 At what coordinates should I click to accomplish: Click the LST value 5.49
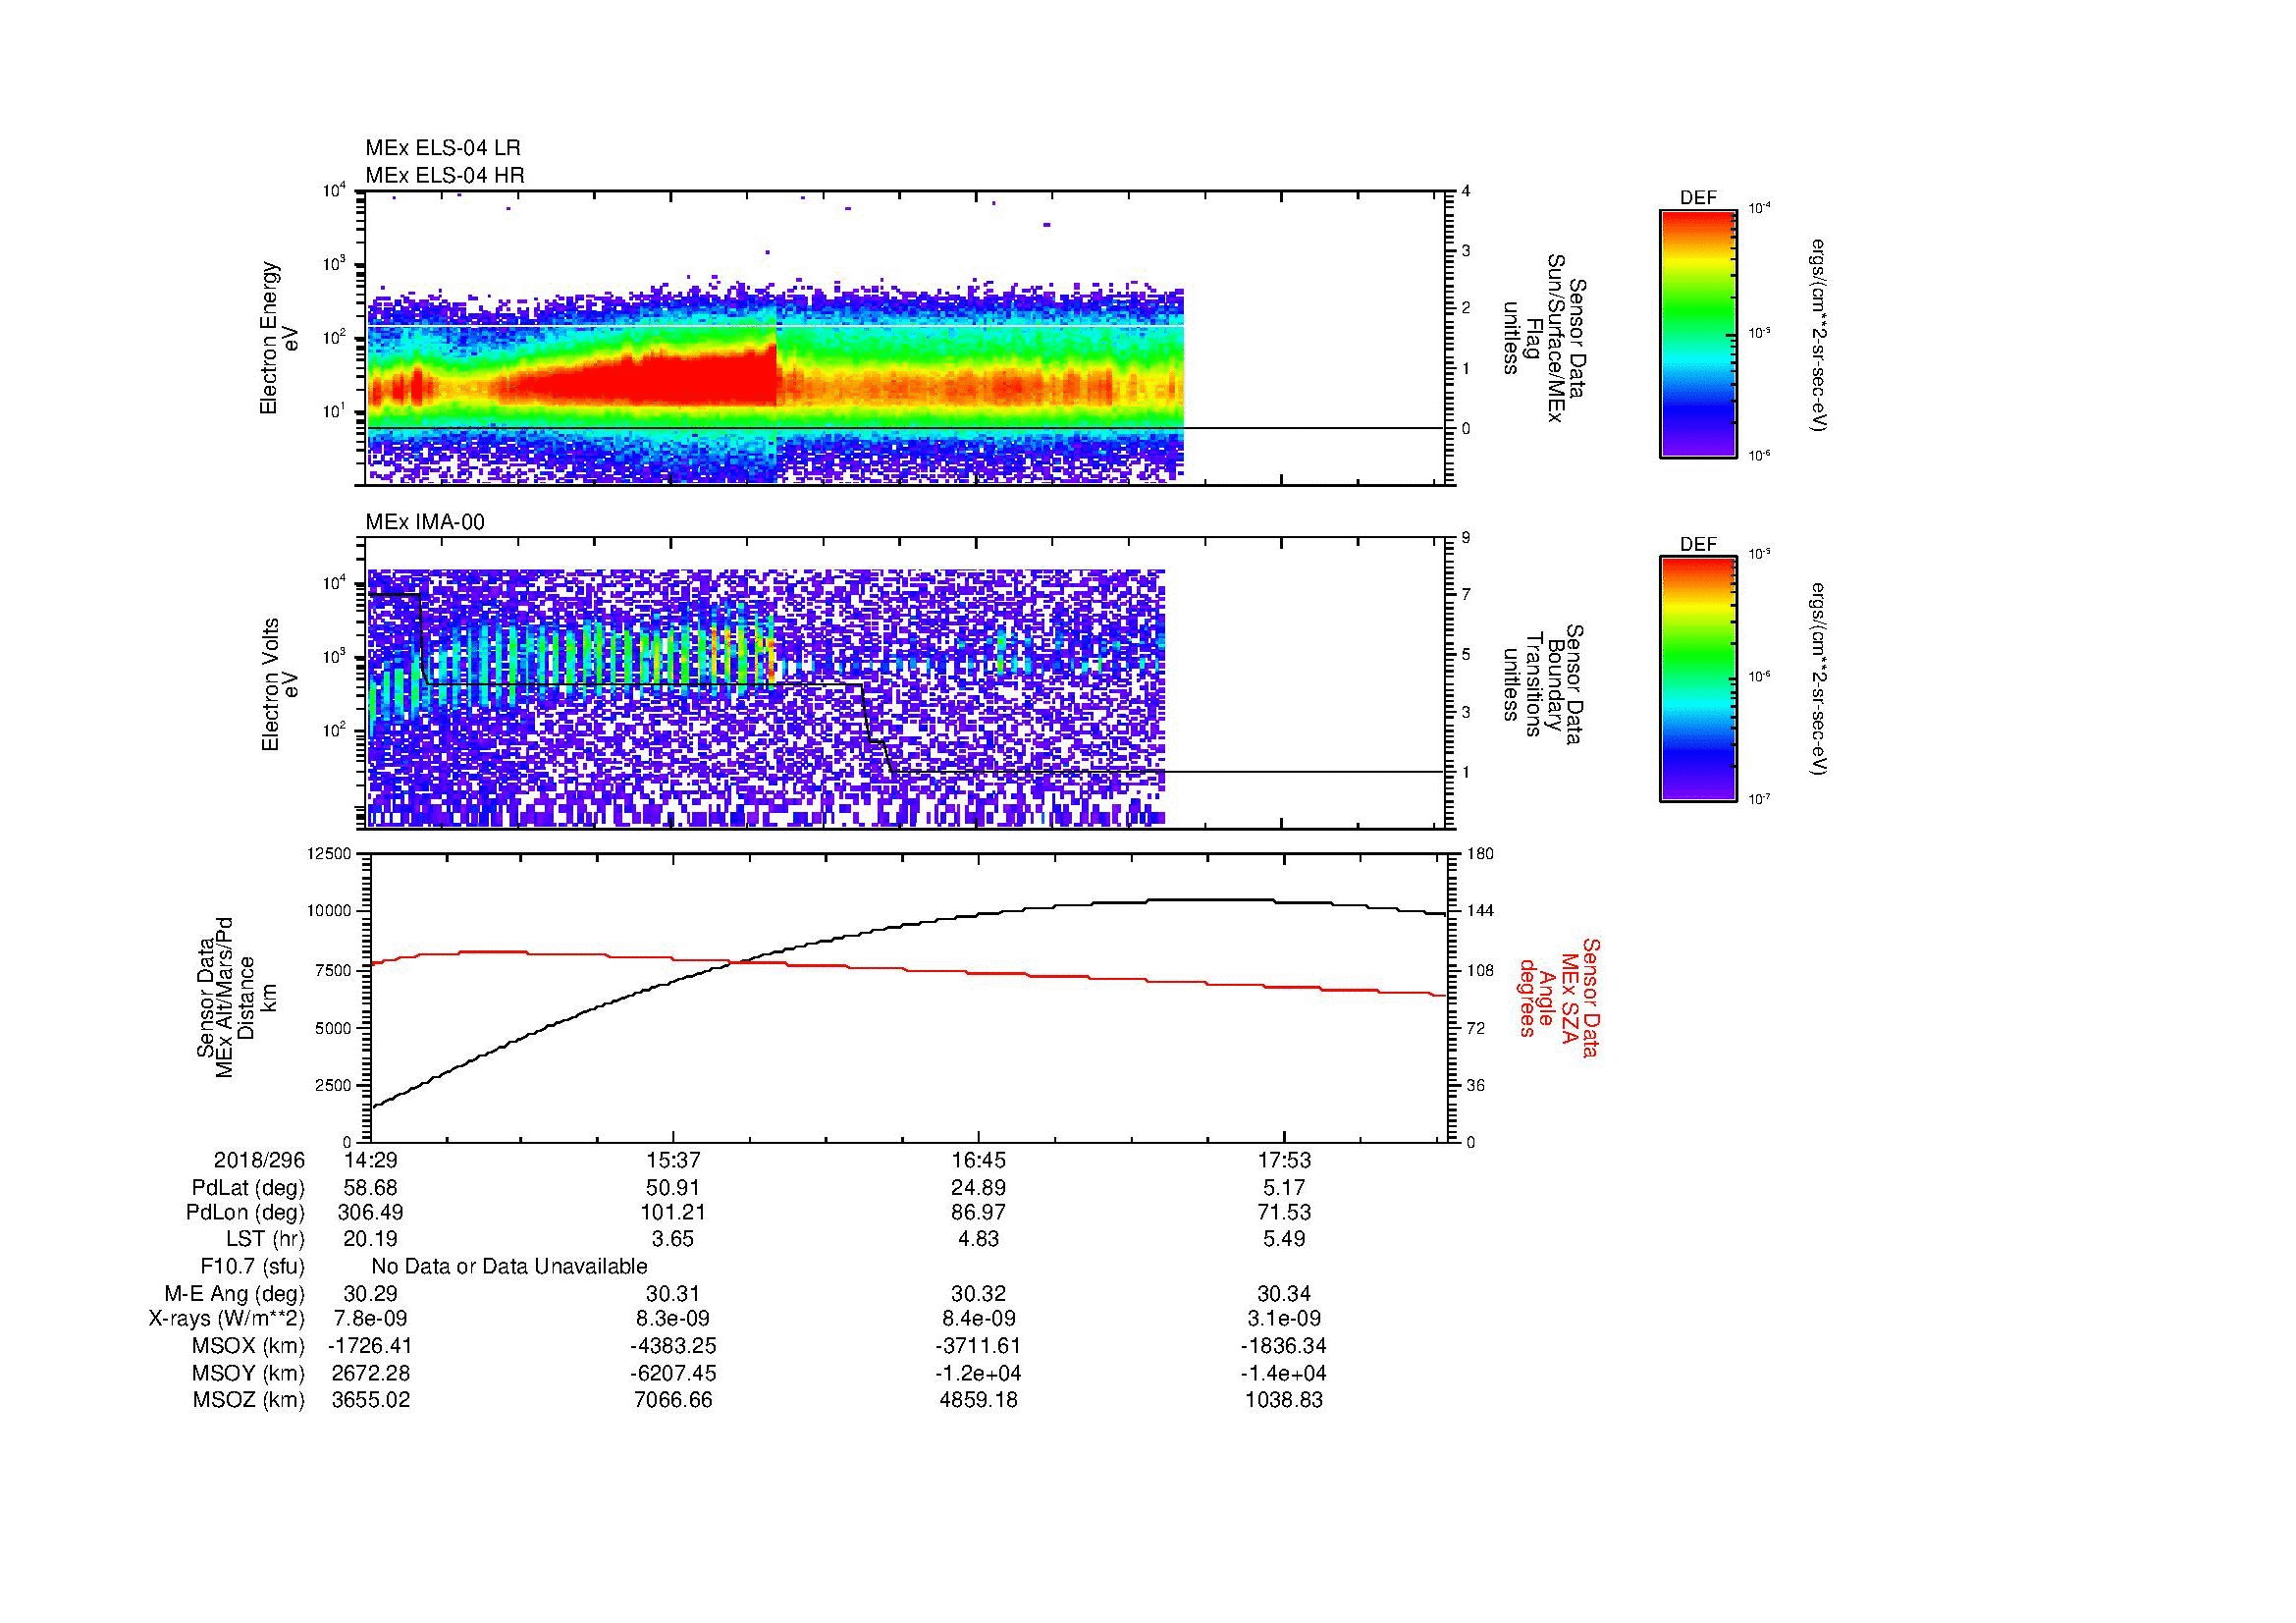click(x=1283, y=1239)
